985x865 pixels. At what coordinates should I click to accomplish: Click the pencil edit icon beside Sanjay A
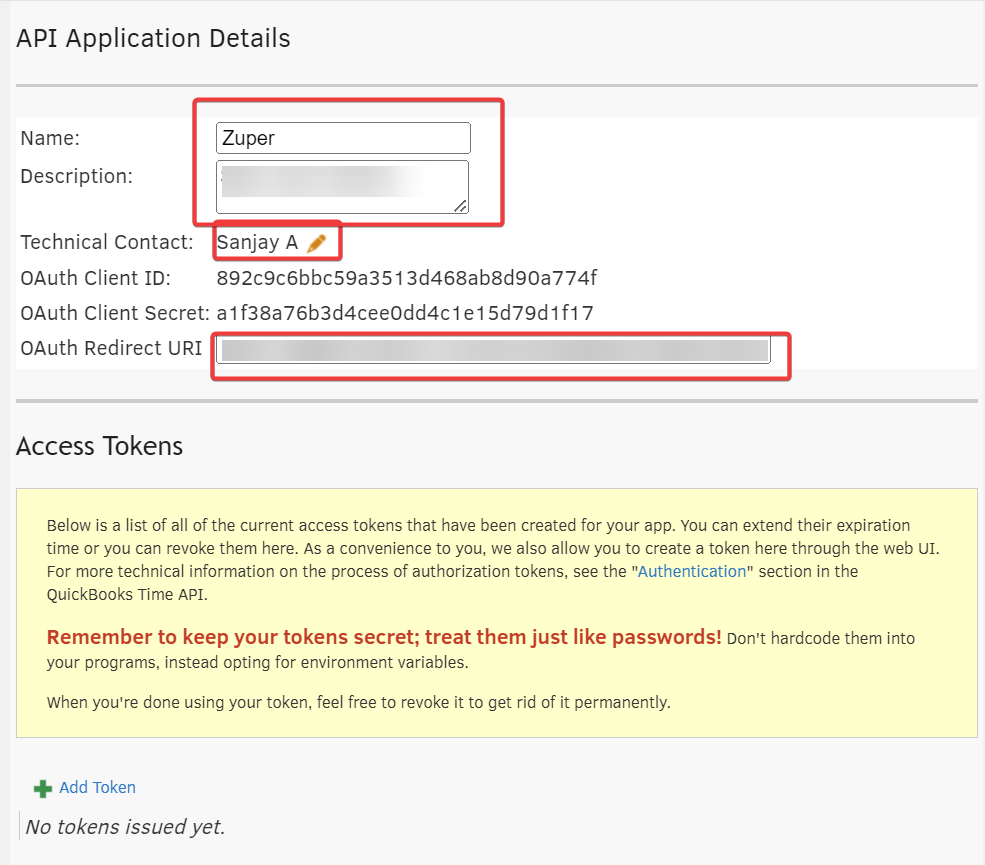click(317, 243)
